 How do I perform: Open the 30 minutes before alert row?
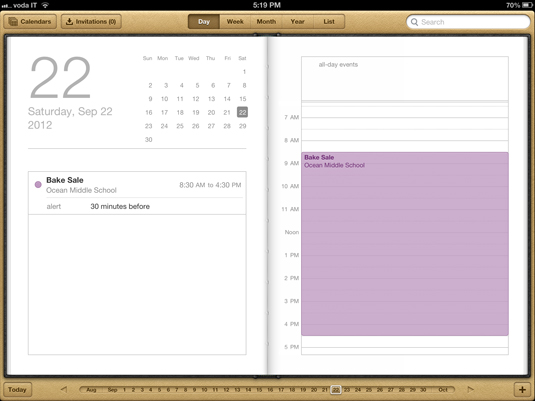tap(137, 206)
